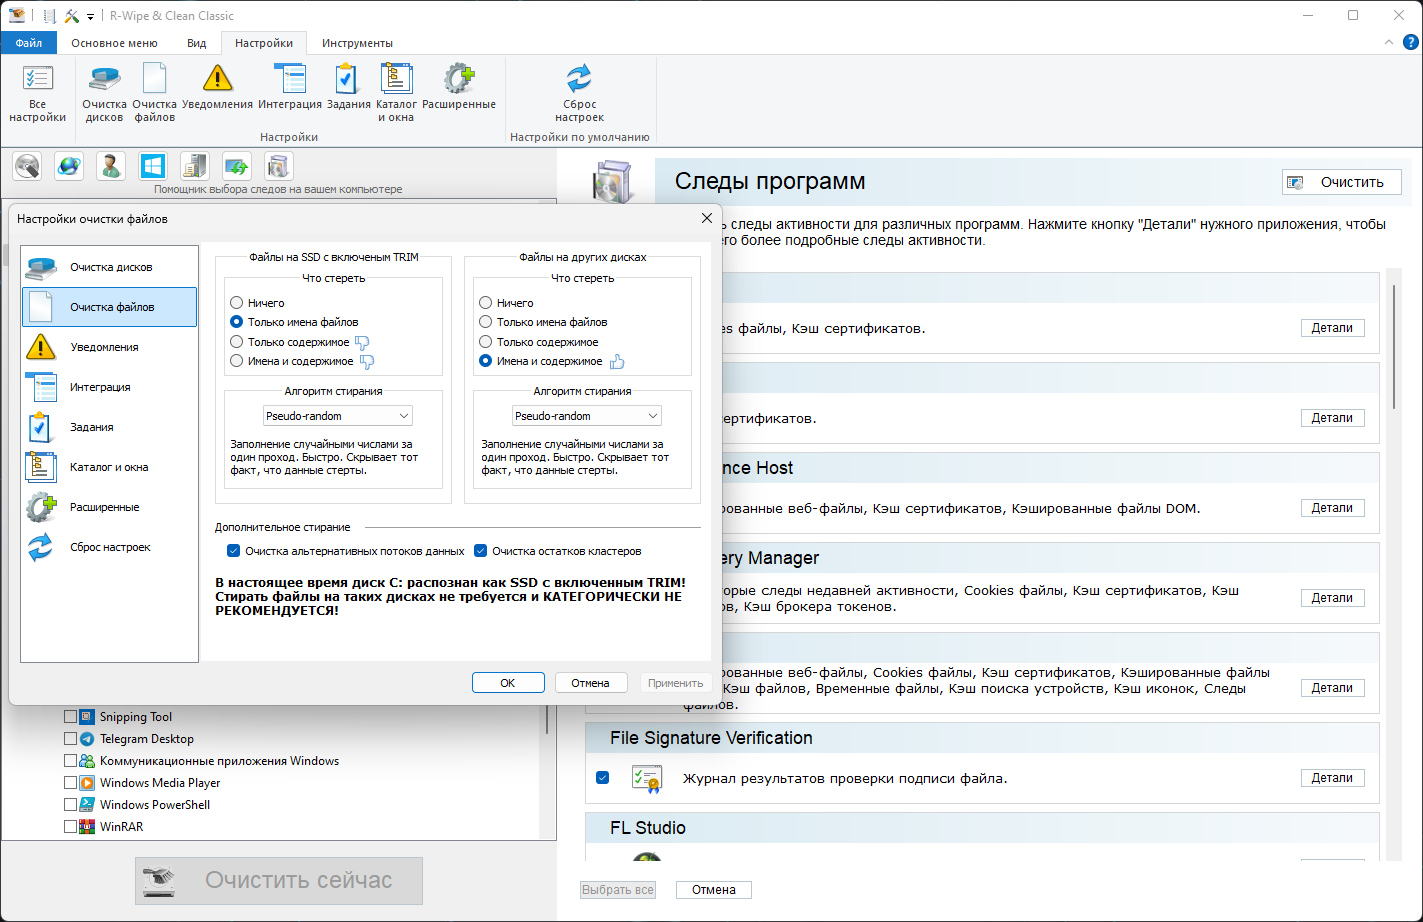The image size is (1423, 922).
Task: Toggle the Очистка остатков кластеров checkbox
Action: pos(481,551)
